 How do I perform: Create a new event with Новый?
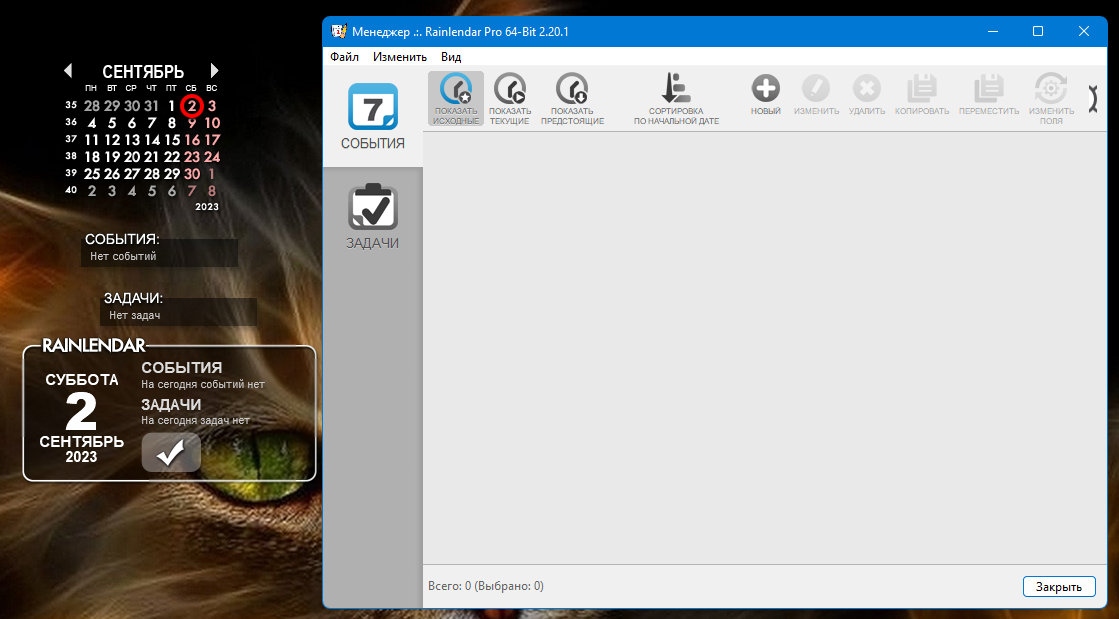point(765,94)
